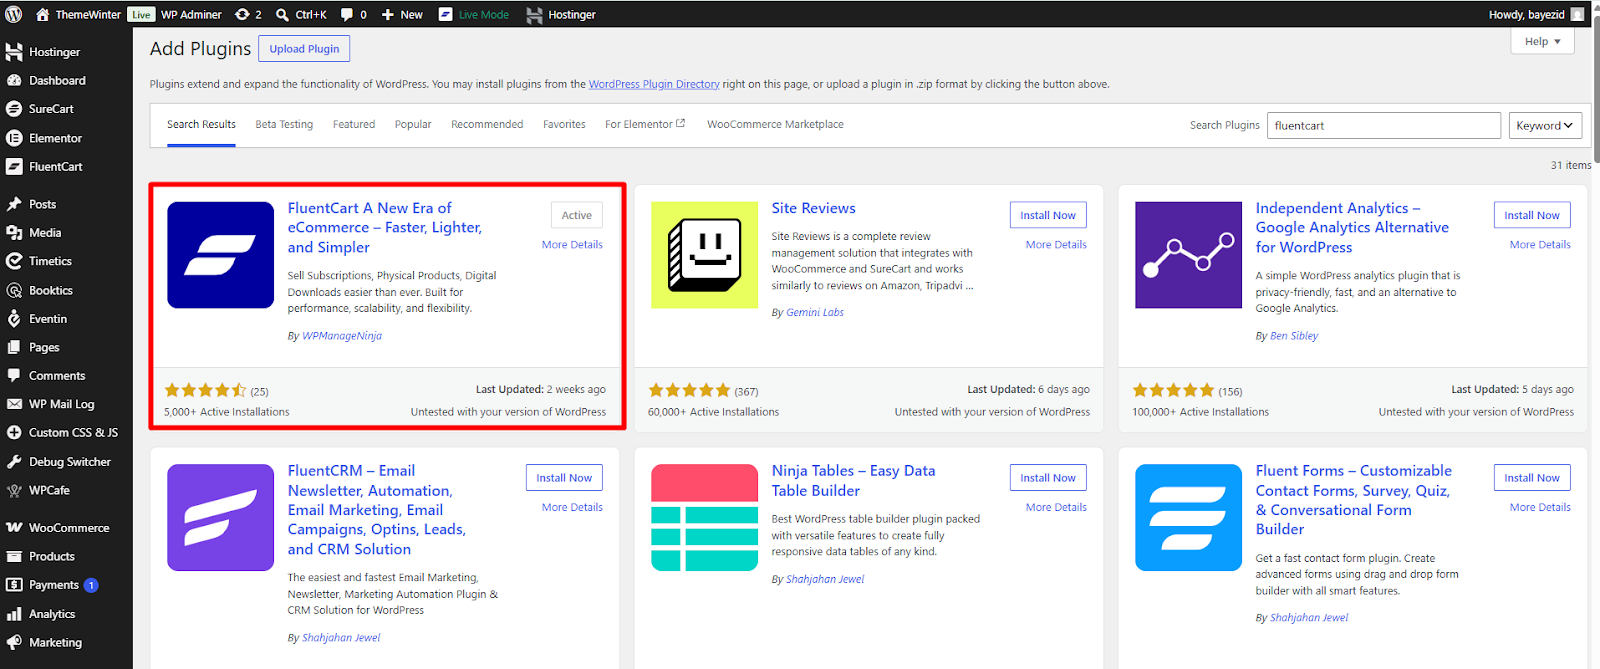Image resolution: width=1600 pixels, height=669 pixels.
Task: Click the Upload Plugin button
Action: (x=304, y=48)
